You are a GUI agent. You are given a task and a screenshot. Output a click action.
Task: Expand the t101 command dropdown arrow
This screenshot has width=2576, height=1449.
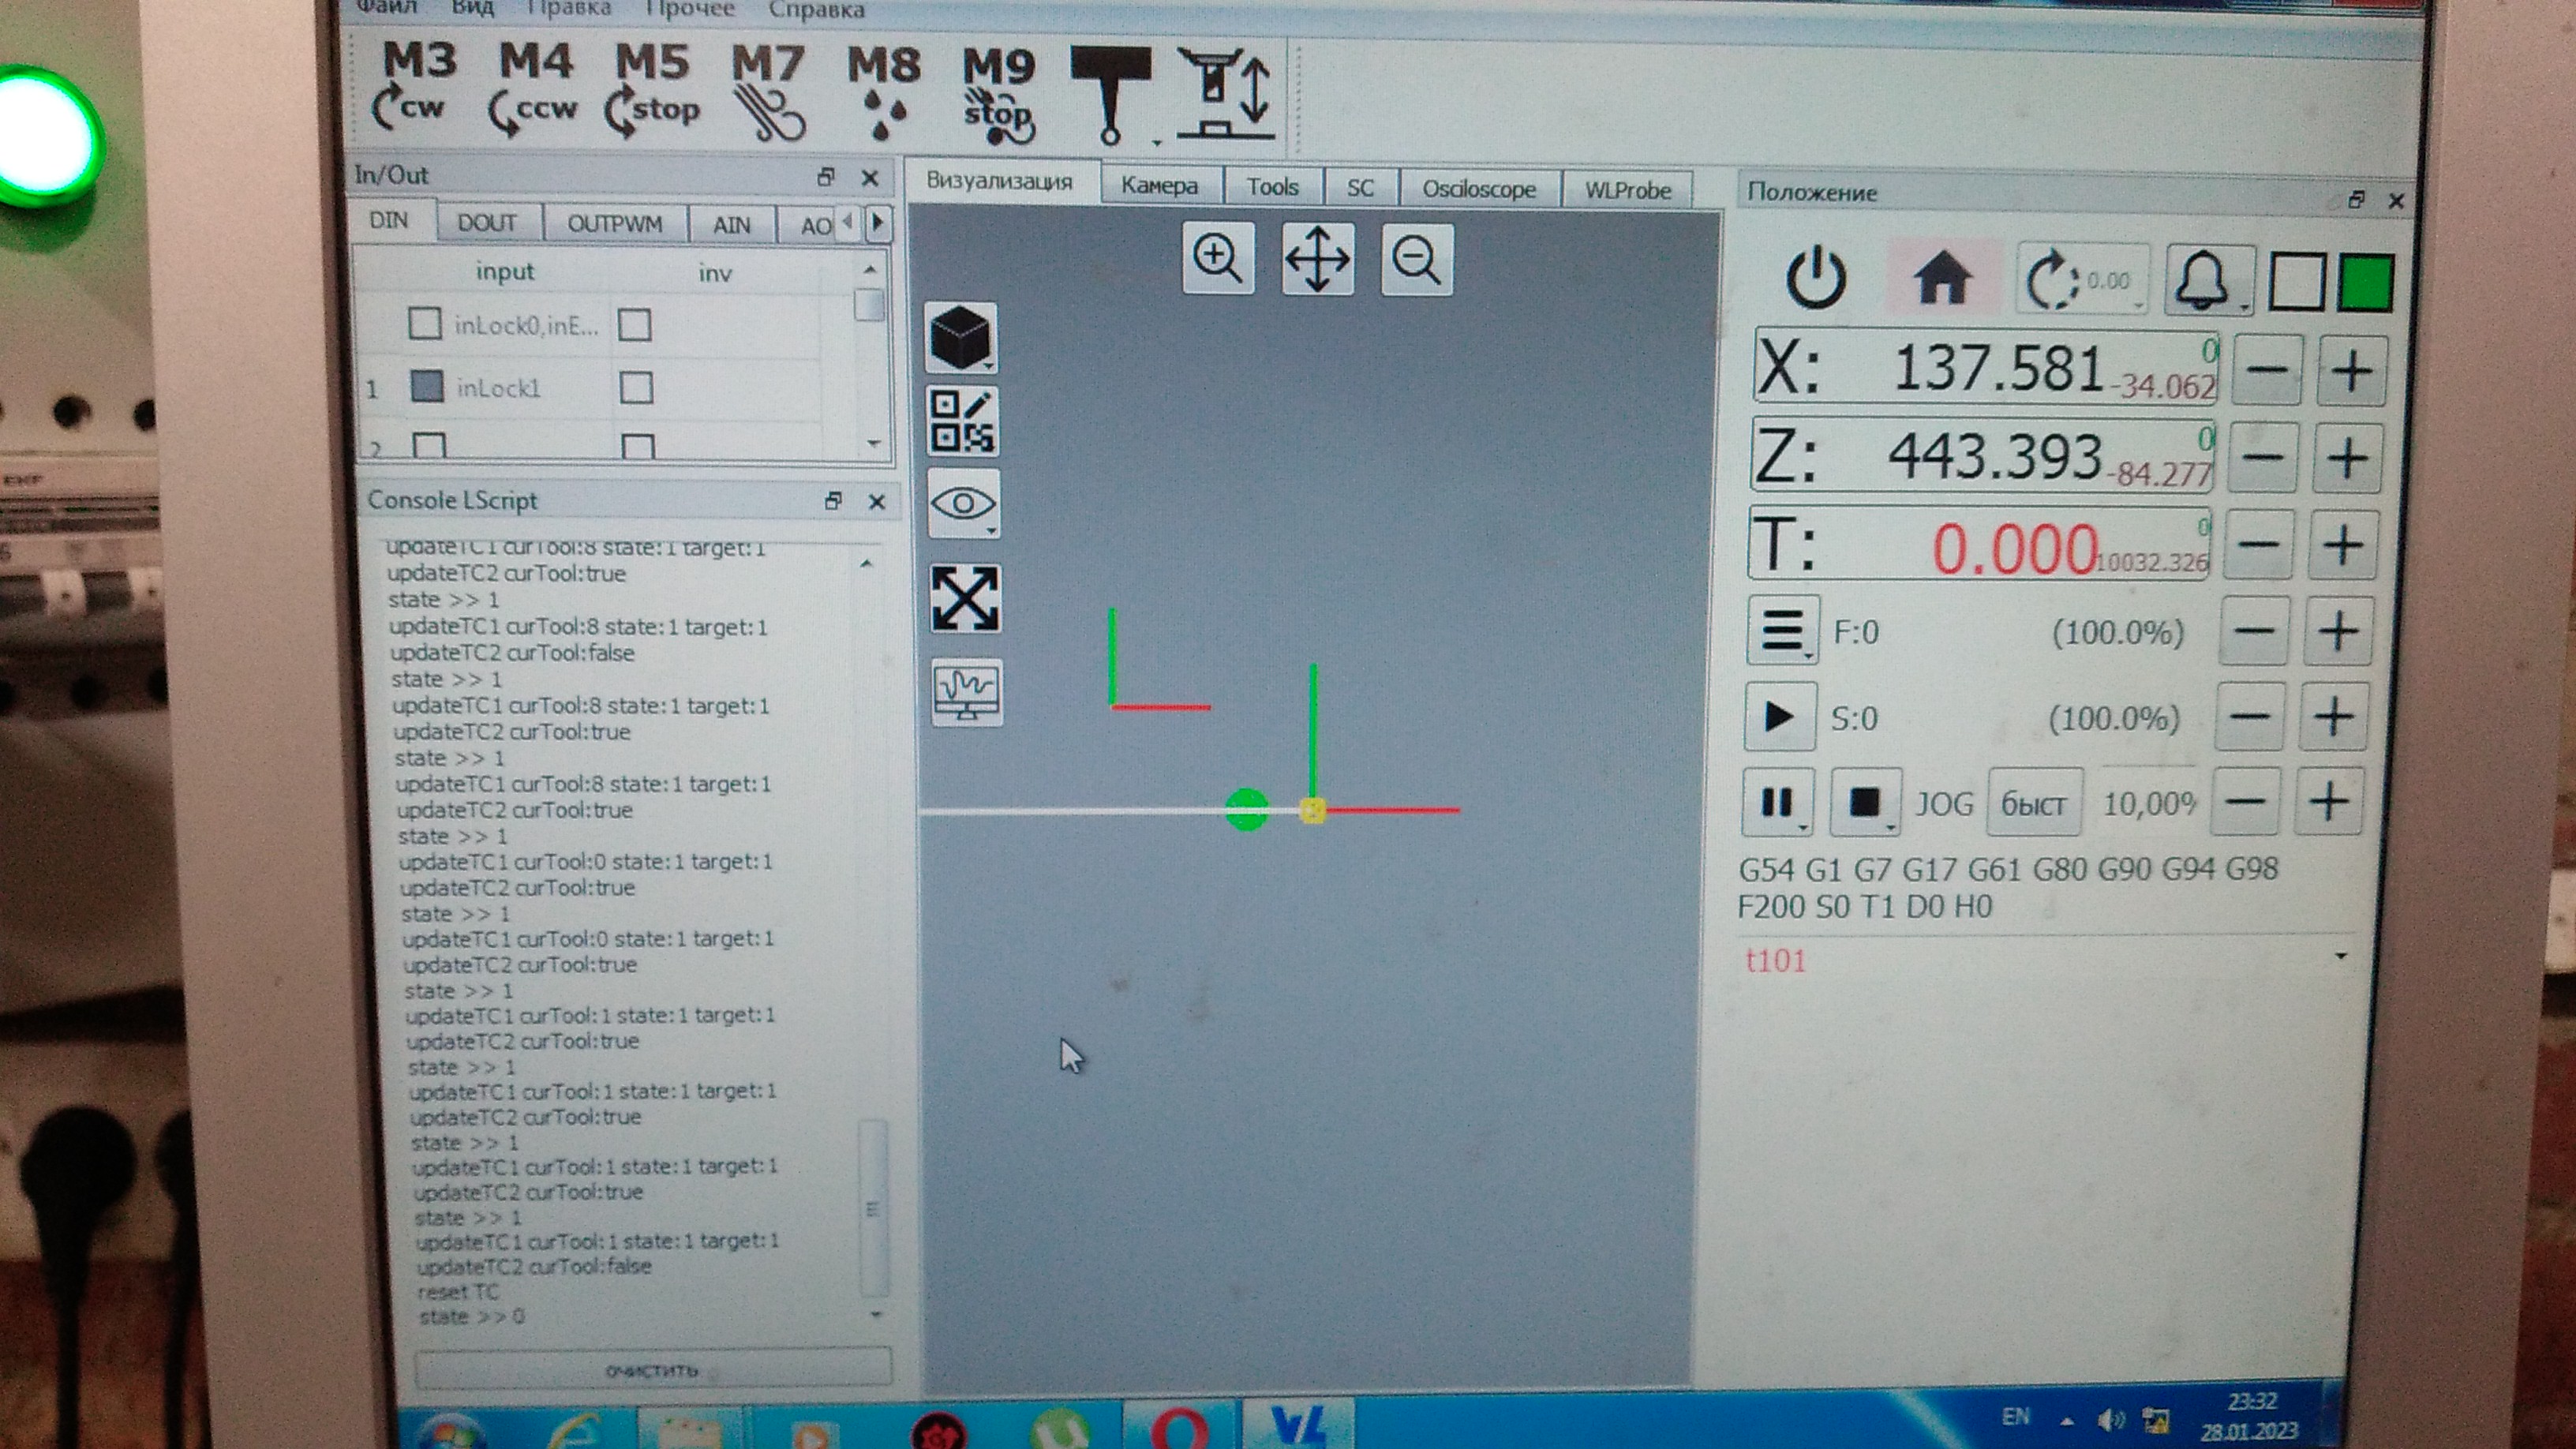click(2340, 957)
